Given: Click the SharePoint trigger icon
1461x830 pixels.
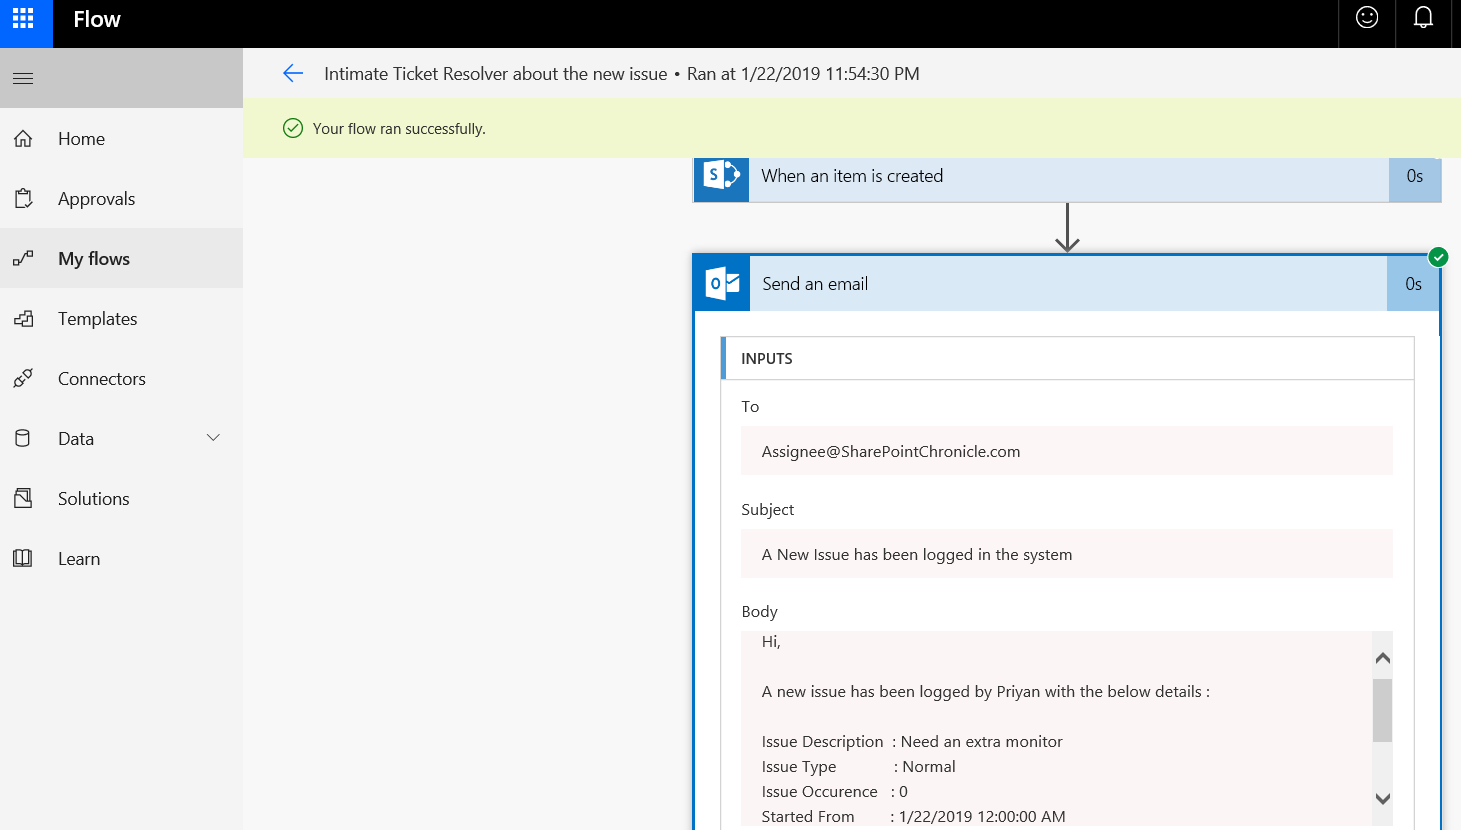Looking at the screenshot, I should [x=721, y=179].
